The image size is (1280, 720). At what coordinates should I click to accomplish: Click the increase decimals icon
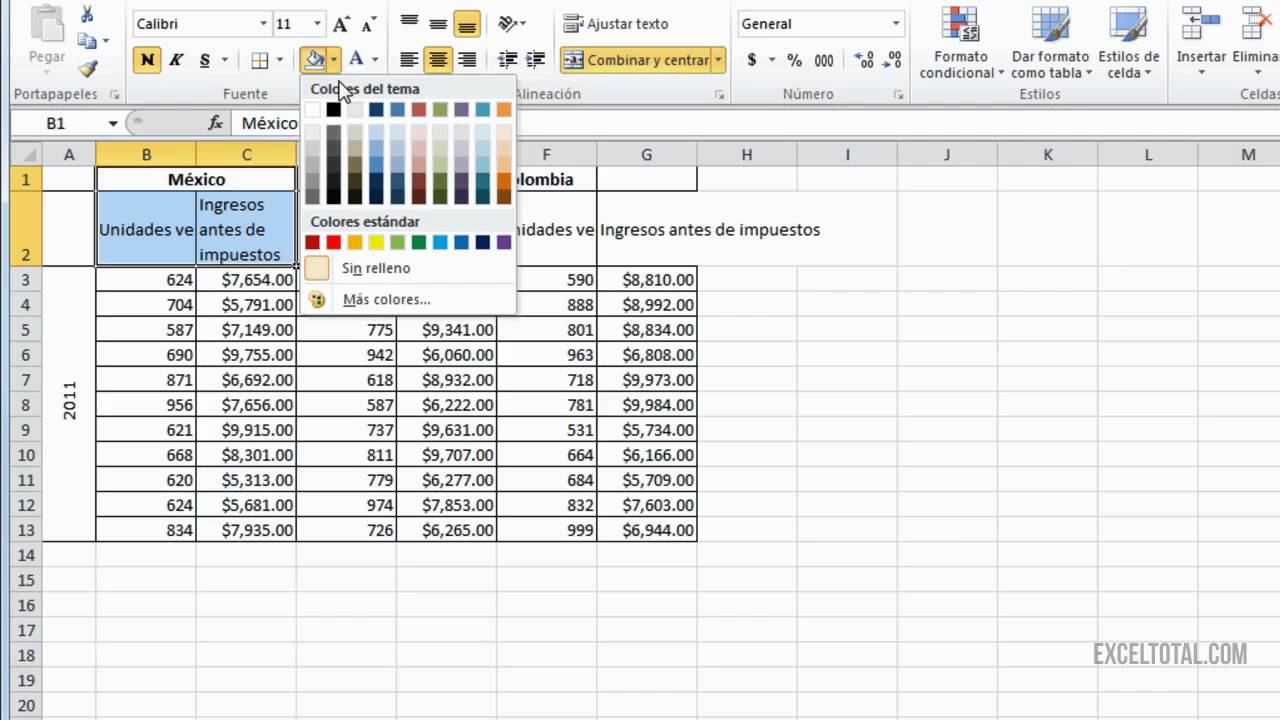865,60
